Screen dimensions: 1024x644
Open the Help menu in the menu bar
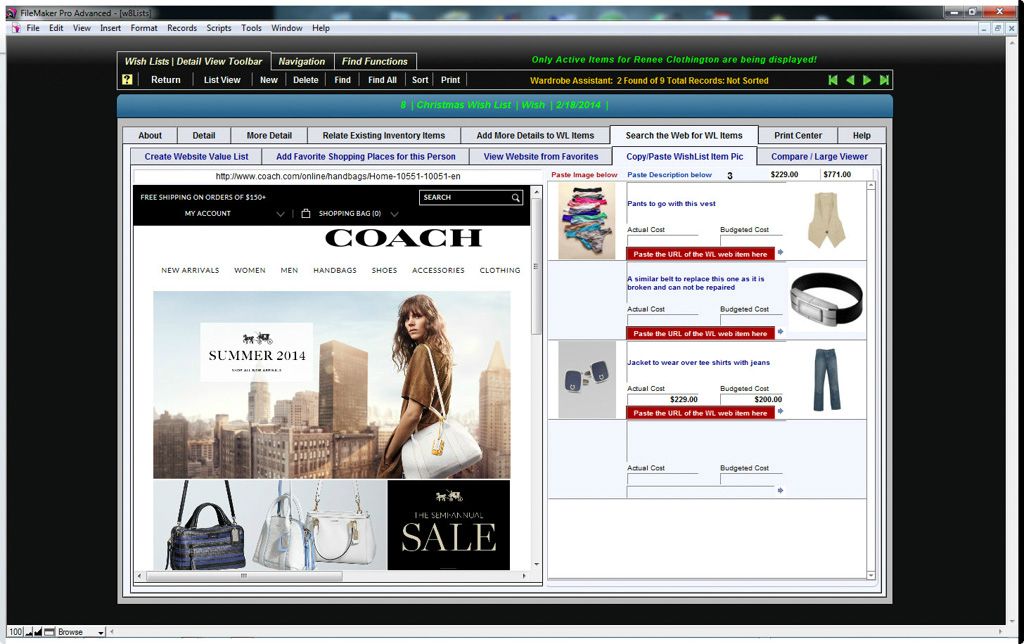(321, 28)
